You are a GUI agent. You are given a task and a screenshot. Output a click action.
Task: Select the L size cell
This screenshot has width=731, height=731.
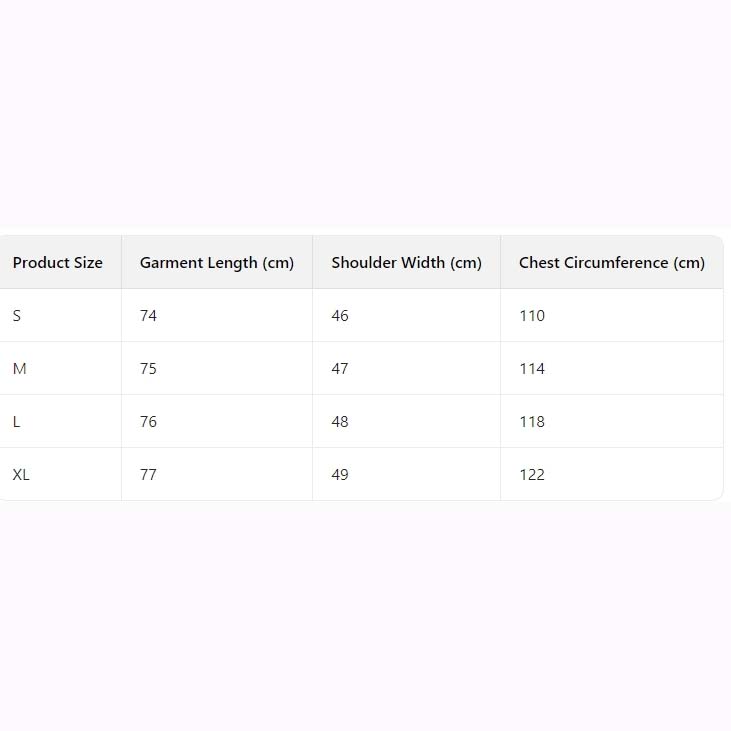(17, 422)
